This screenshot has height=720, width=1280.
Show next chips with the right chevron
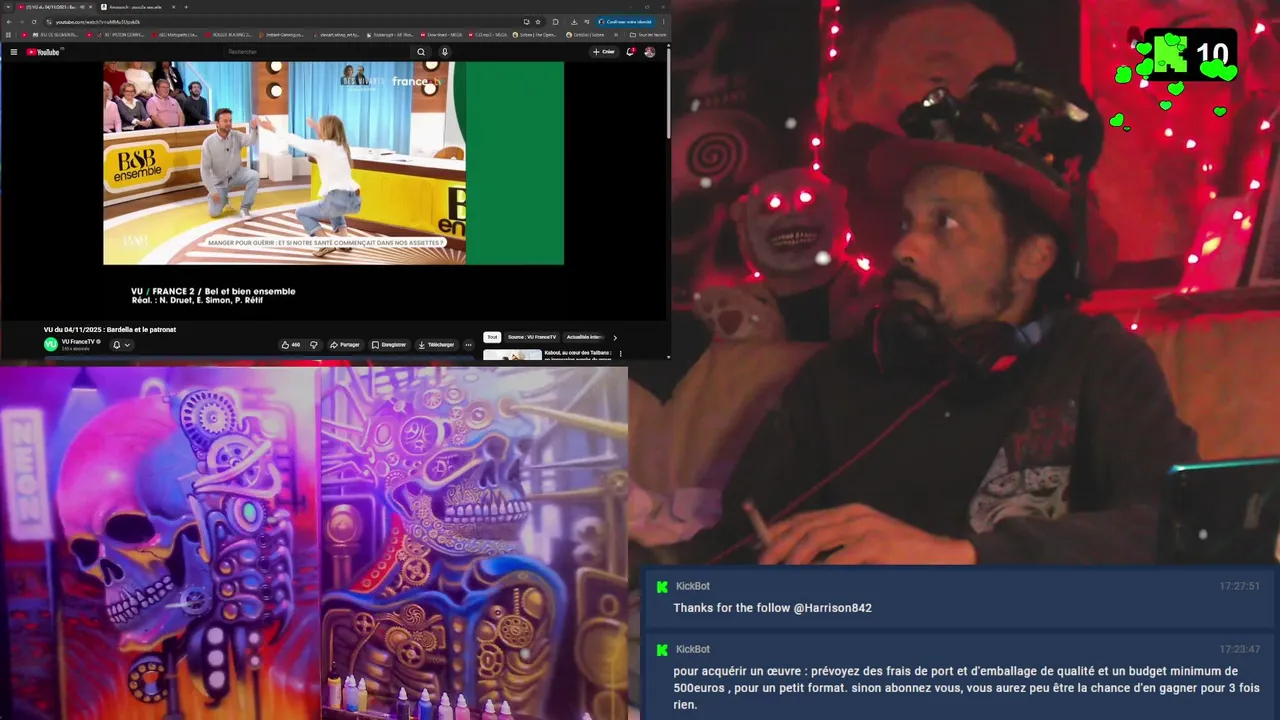pyautogui.click(x=615, y=337)
